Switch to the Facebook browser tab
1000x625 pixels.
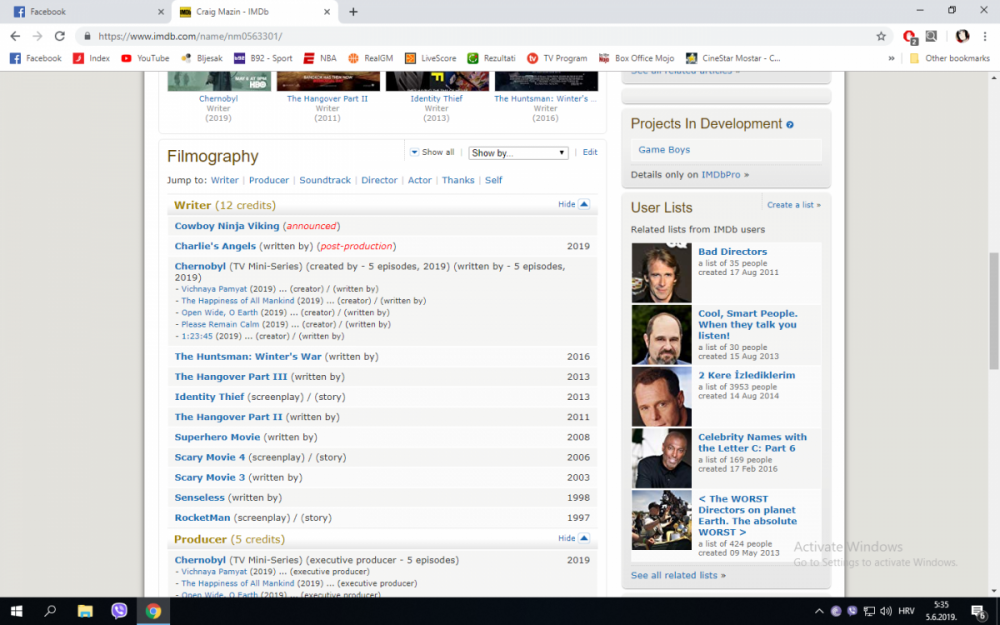pyautogui.click(x=85, y=11)
